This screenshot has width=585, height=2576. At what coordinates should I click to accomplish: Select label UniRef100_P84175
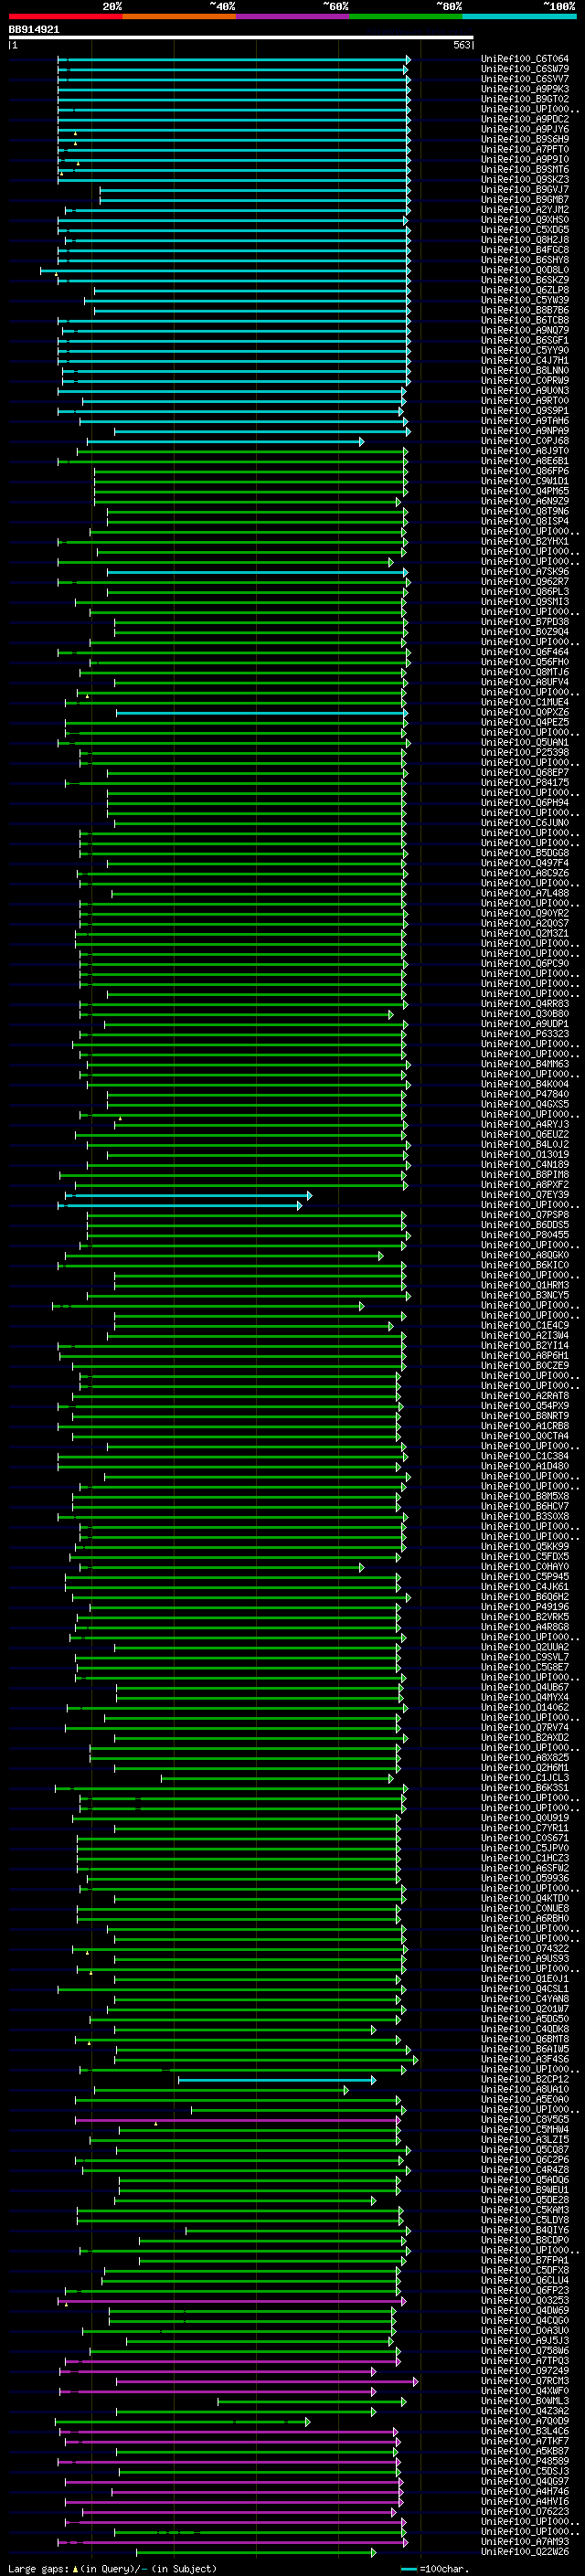[525, 783]
